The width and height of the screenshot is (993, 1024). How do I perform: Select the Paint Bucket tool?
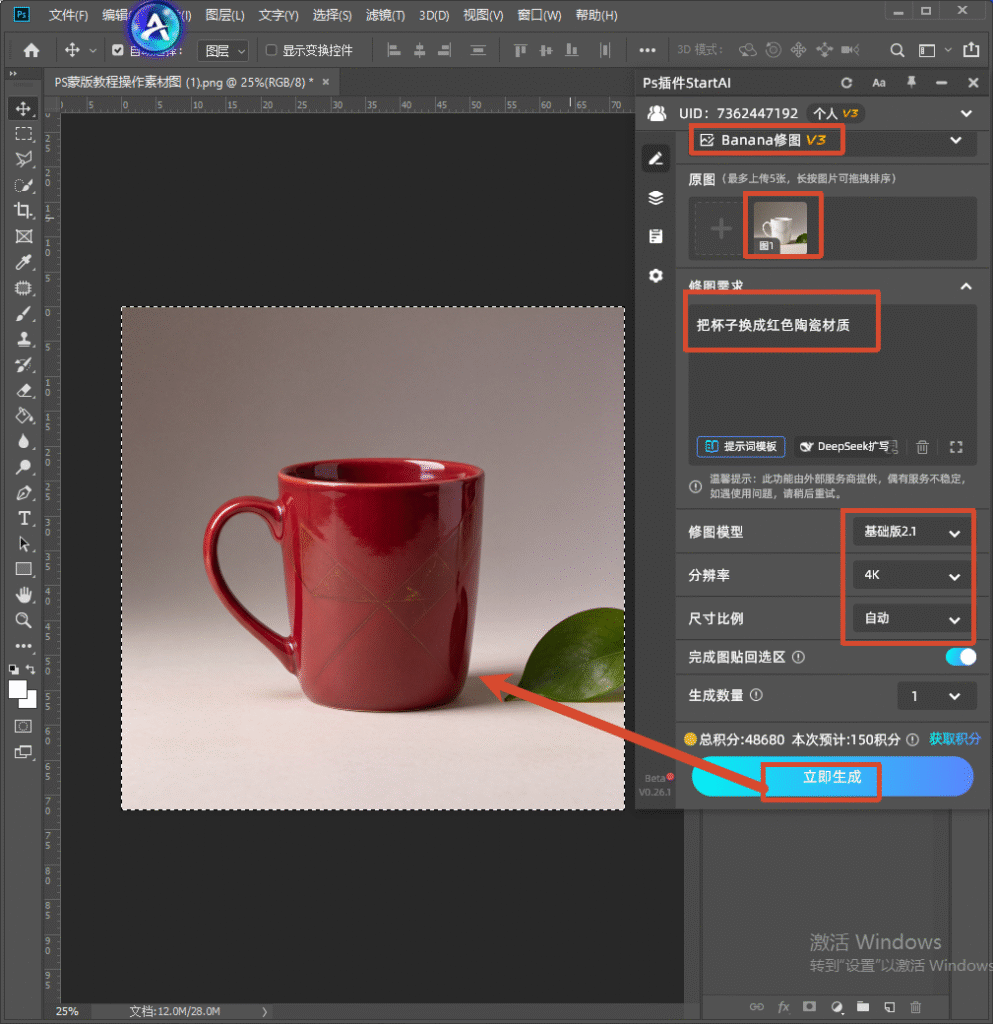(x=24, y=416)
